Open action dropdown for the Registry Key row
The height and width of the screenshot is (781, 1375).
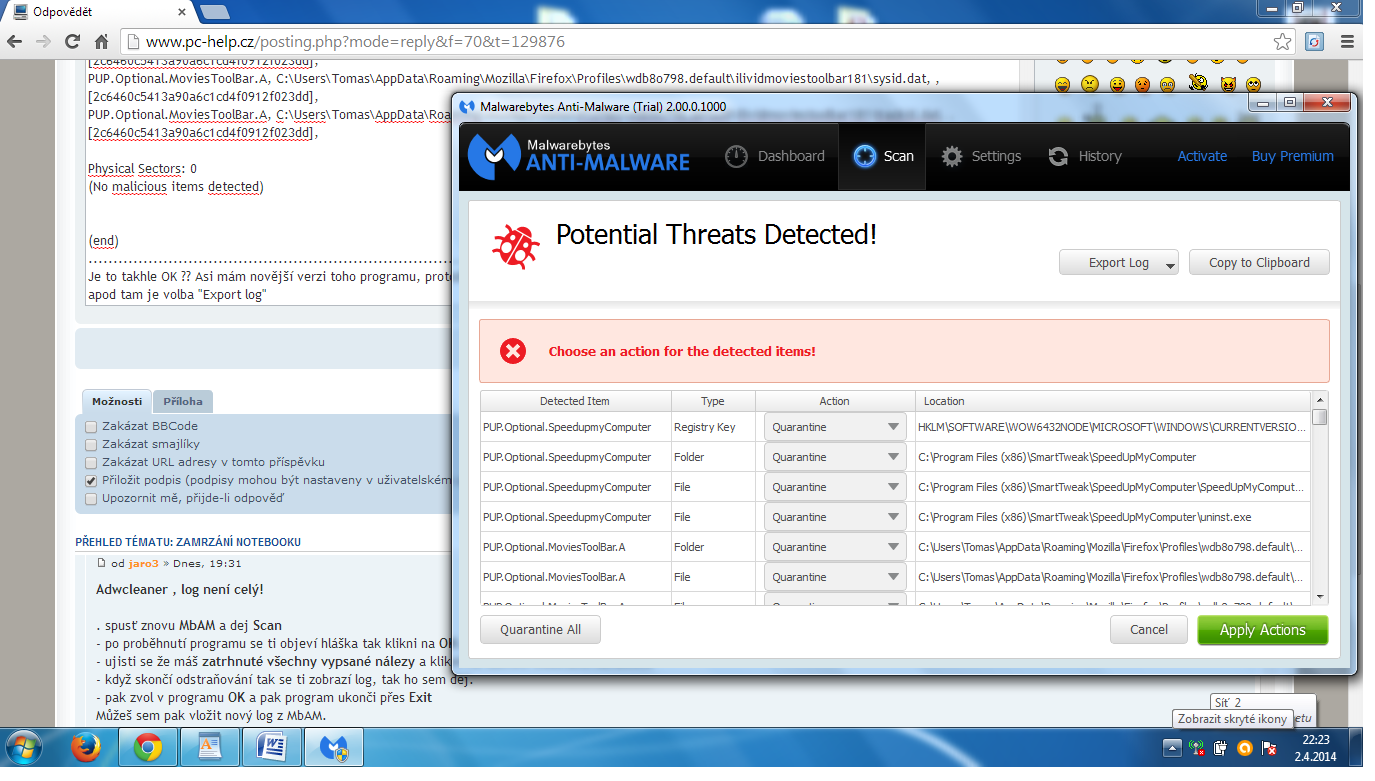tap(835, 427)
